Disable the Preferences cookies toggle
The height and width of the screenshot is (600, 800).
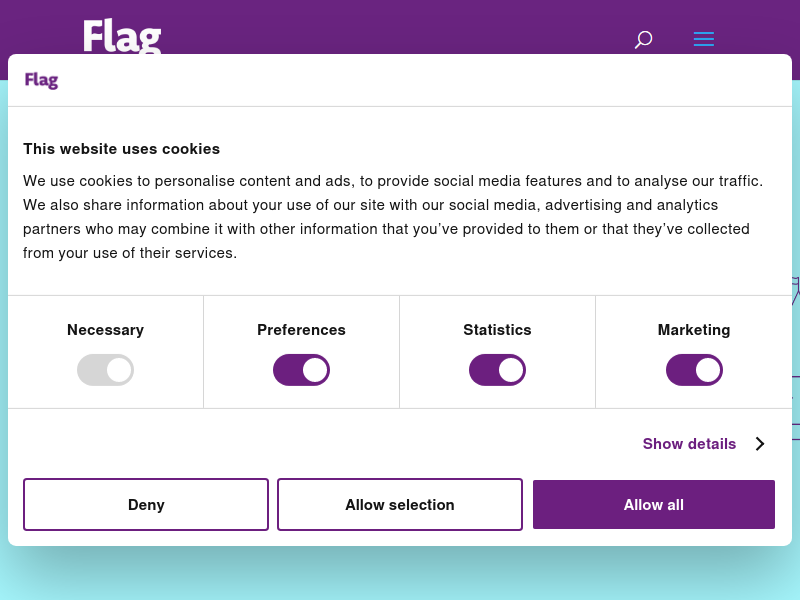(x=302, y=370)
